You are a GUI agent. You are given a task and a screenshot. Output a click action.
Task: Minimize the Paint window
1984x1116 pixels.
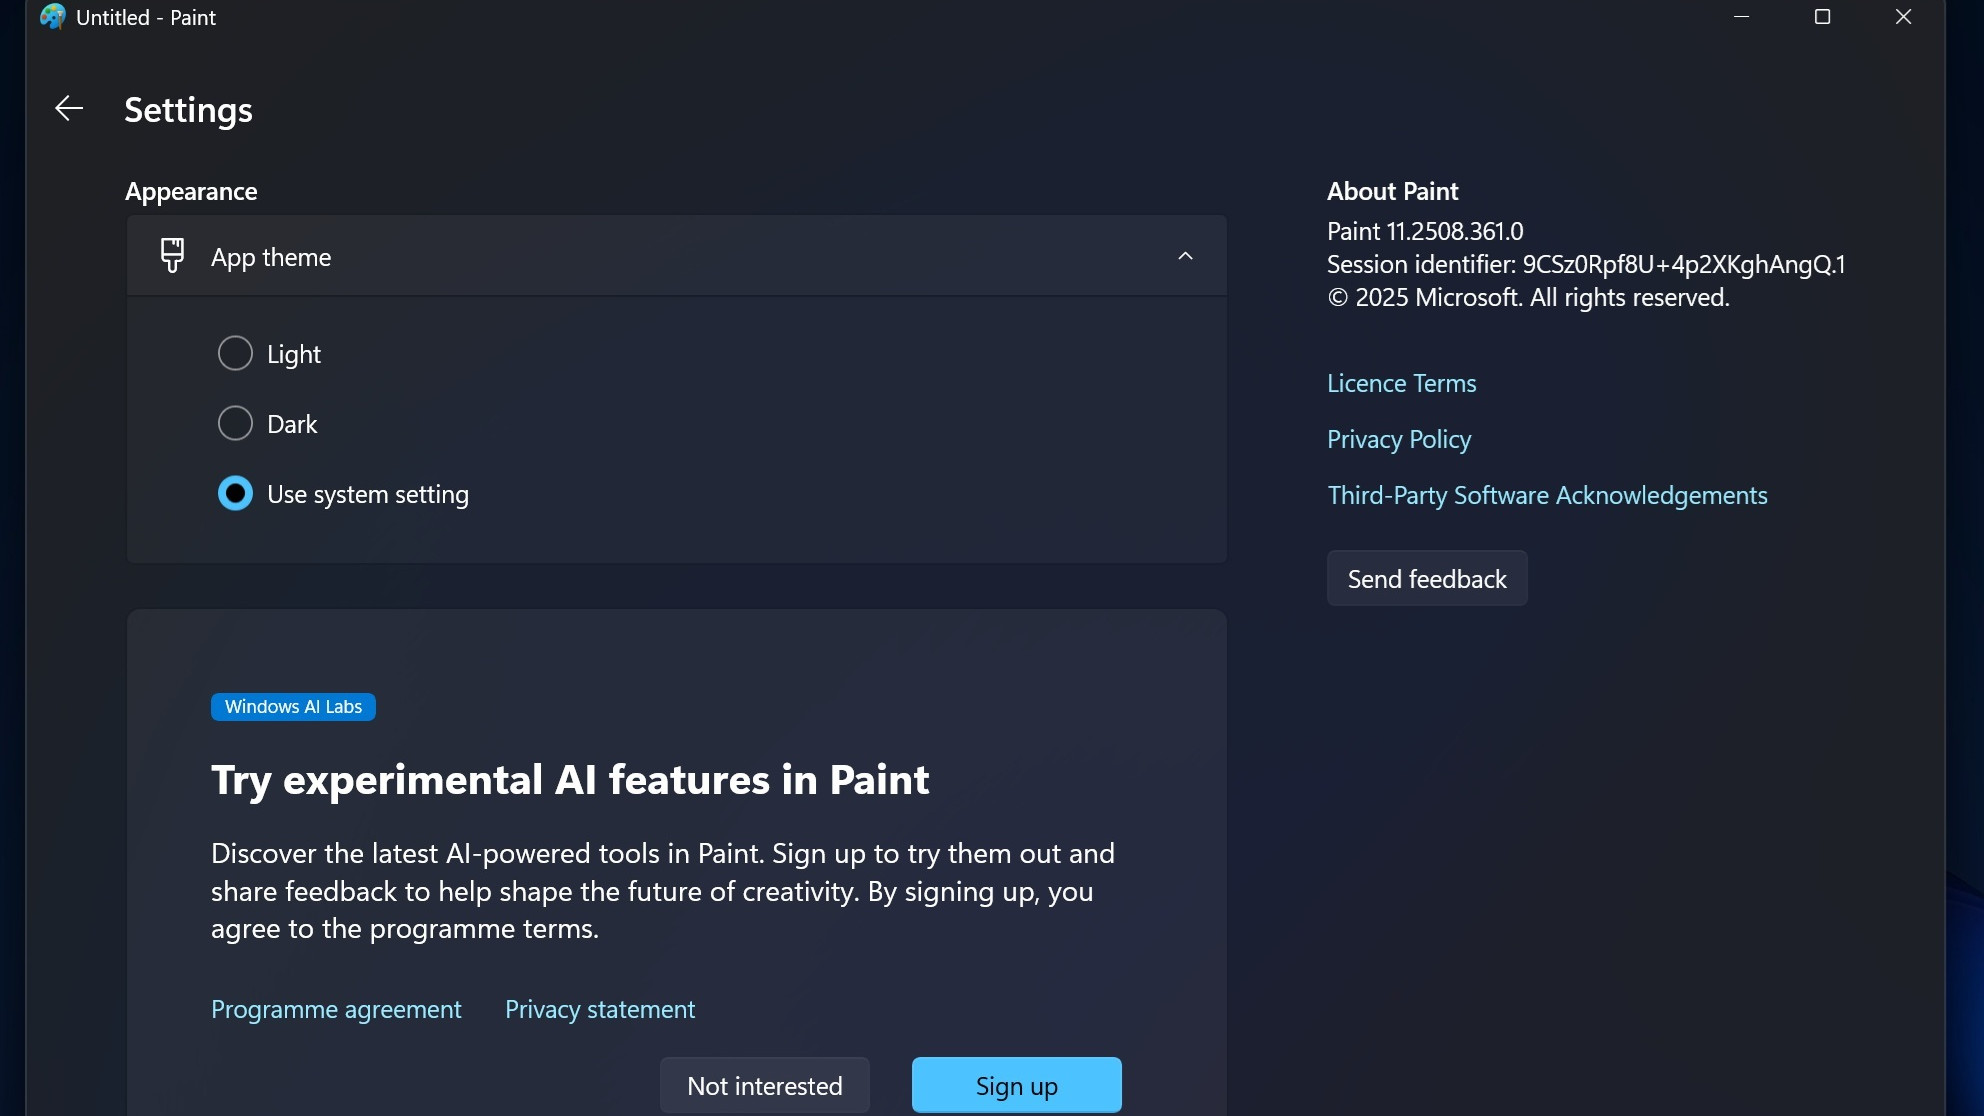(x=1742, y=16)
